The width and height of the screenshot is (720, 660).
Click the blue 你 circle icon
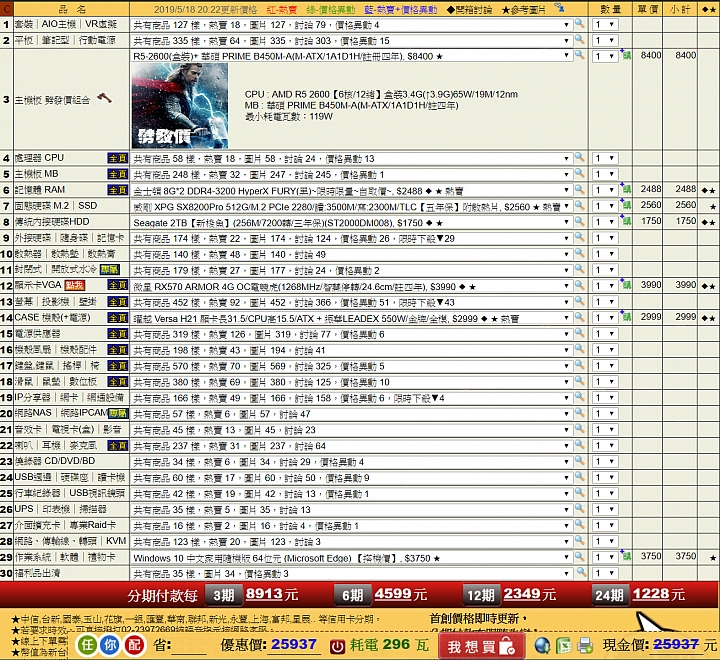click(110, 645)
